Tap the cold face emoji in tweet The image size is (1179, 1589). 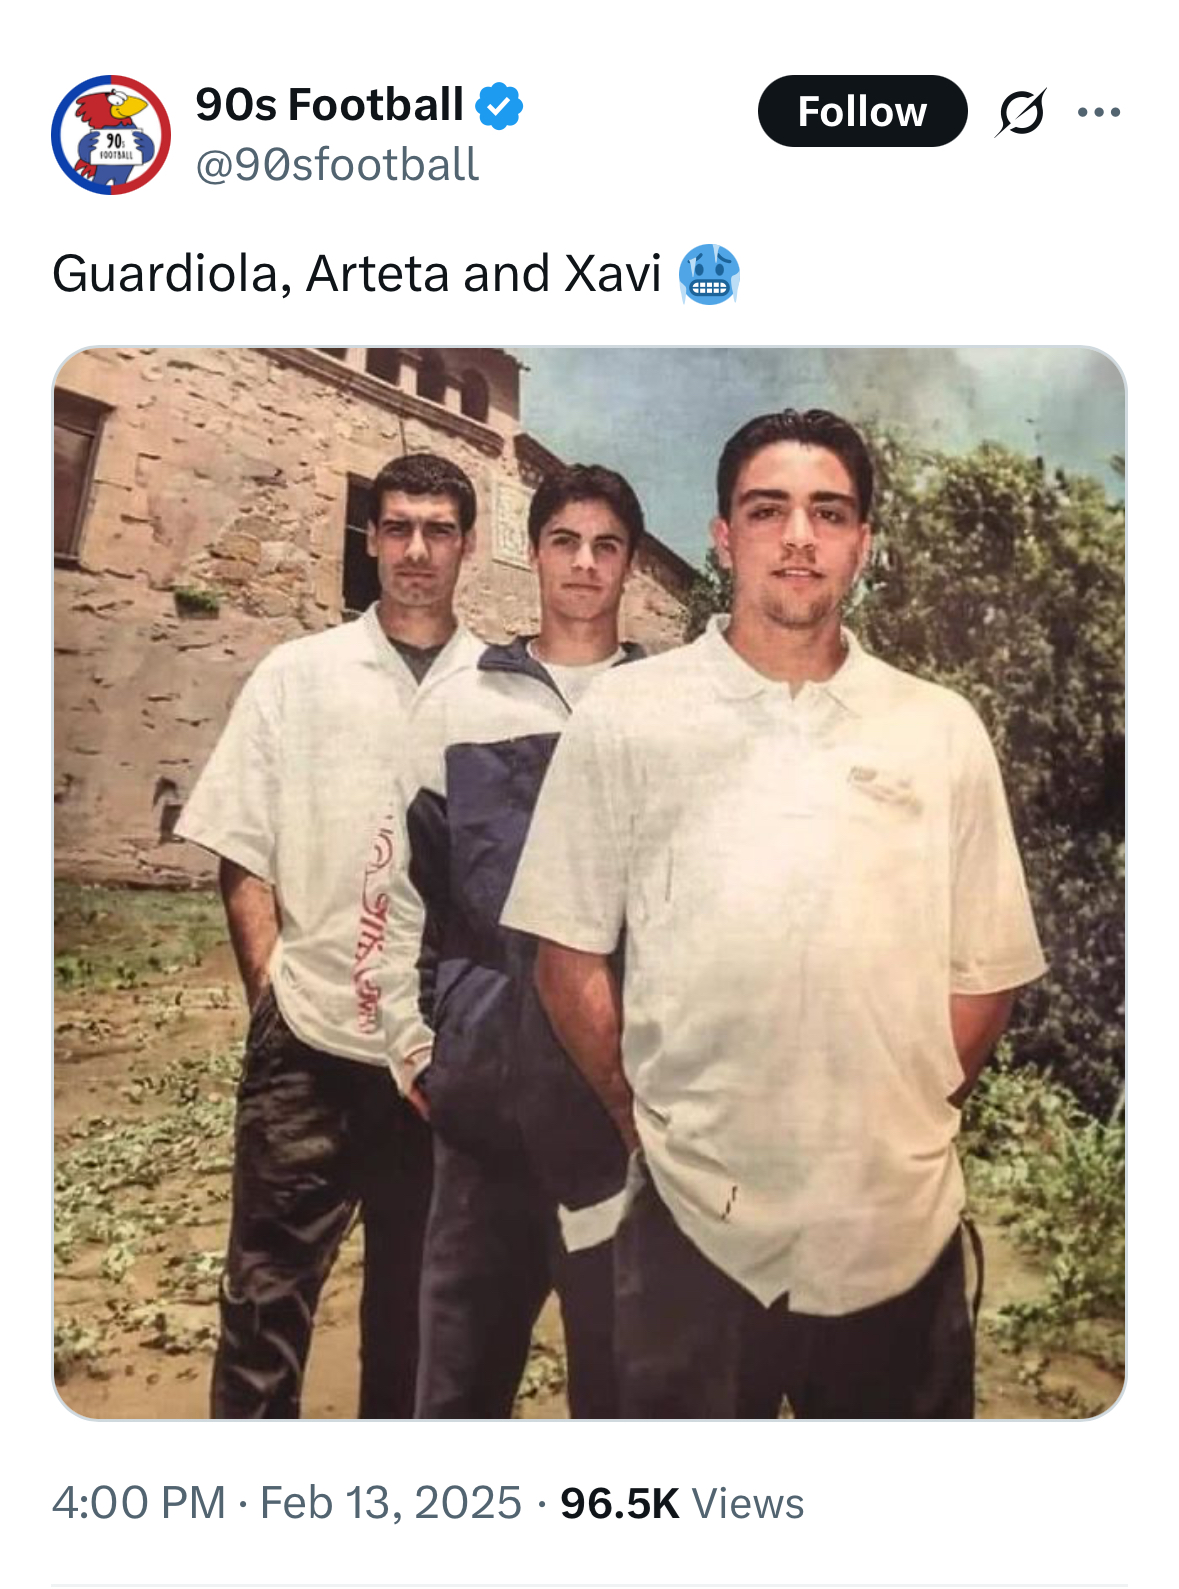pos(709,274)
